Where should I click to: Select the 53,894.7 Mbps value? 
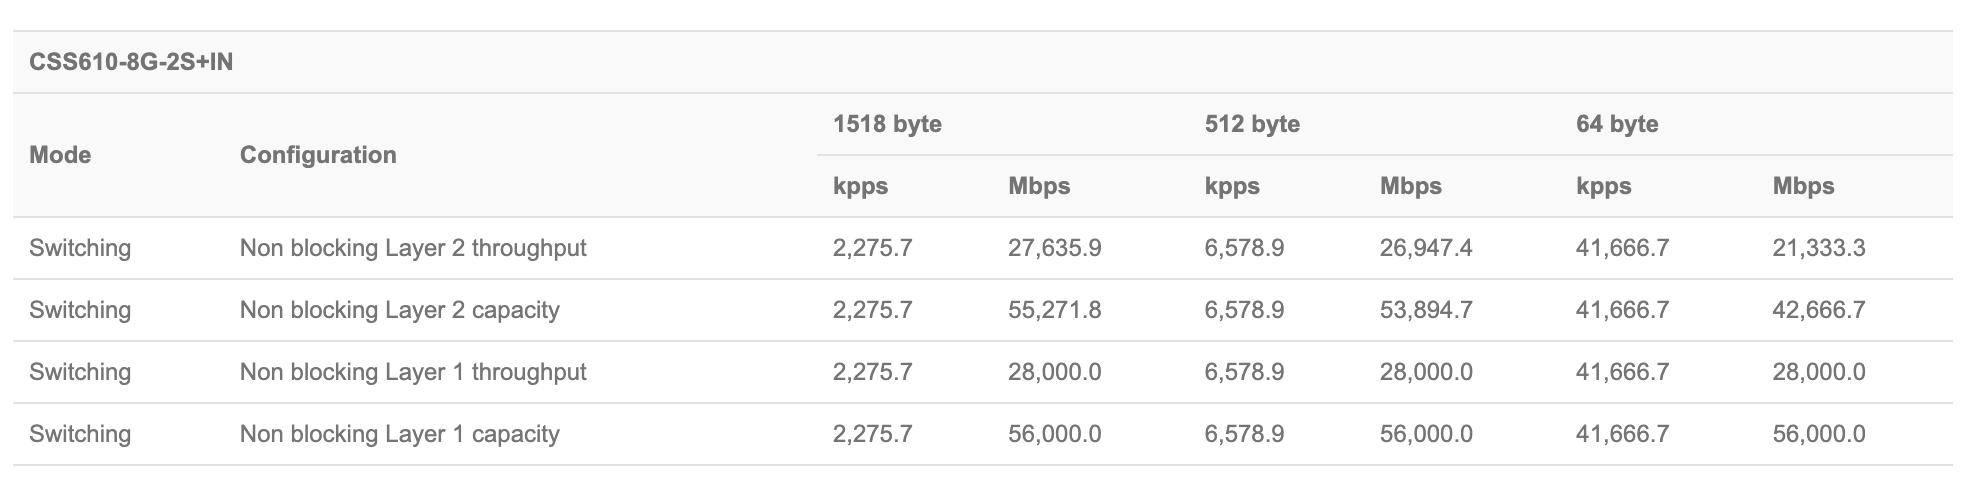(x=1426, y=310)
